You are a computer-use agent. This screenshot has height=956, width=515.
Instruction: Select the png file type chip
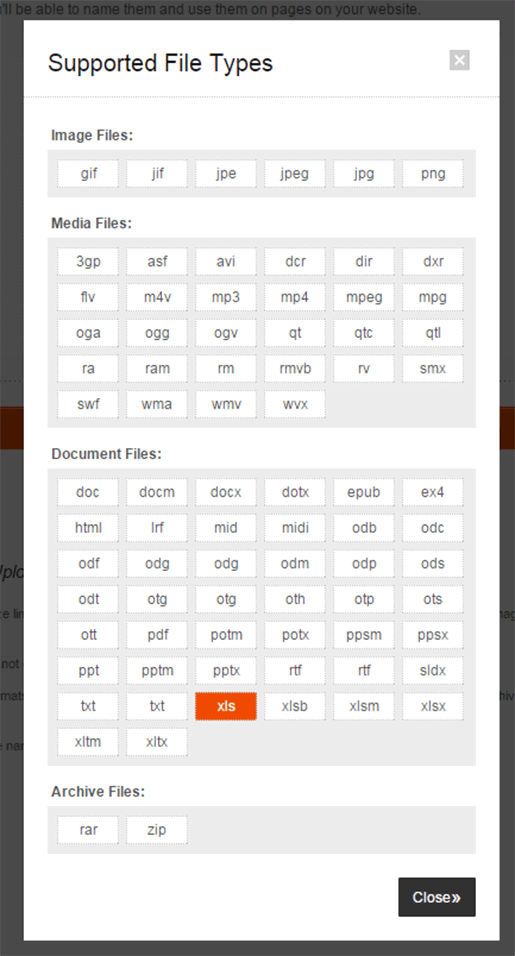pos(433,173)
